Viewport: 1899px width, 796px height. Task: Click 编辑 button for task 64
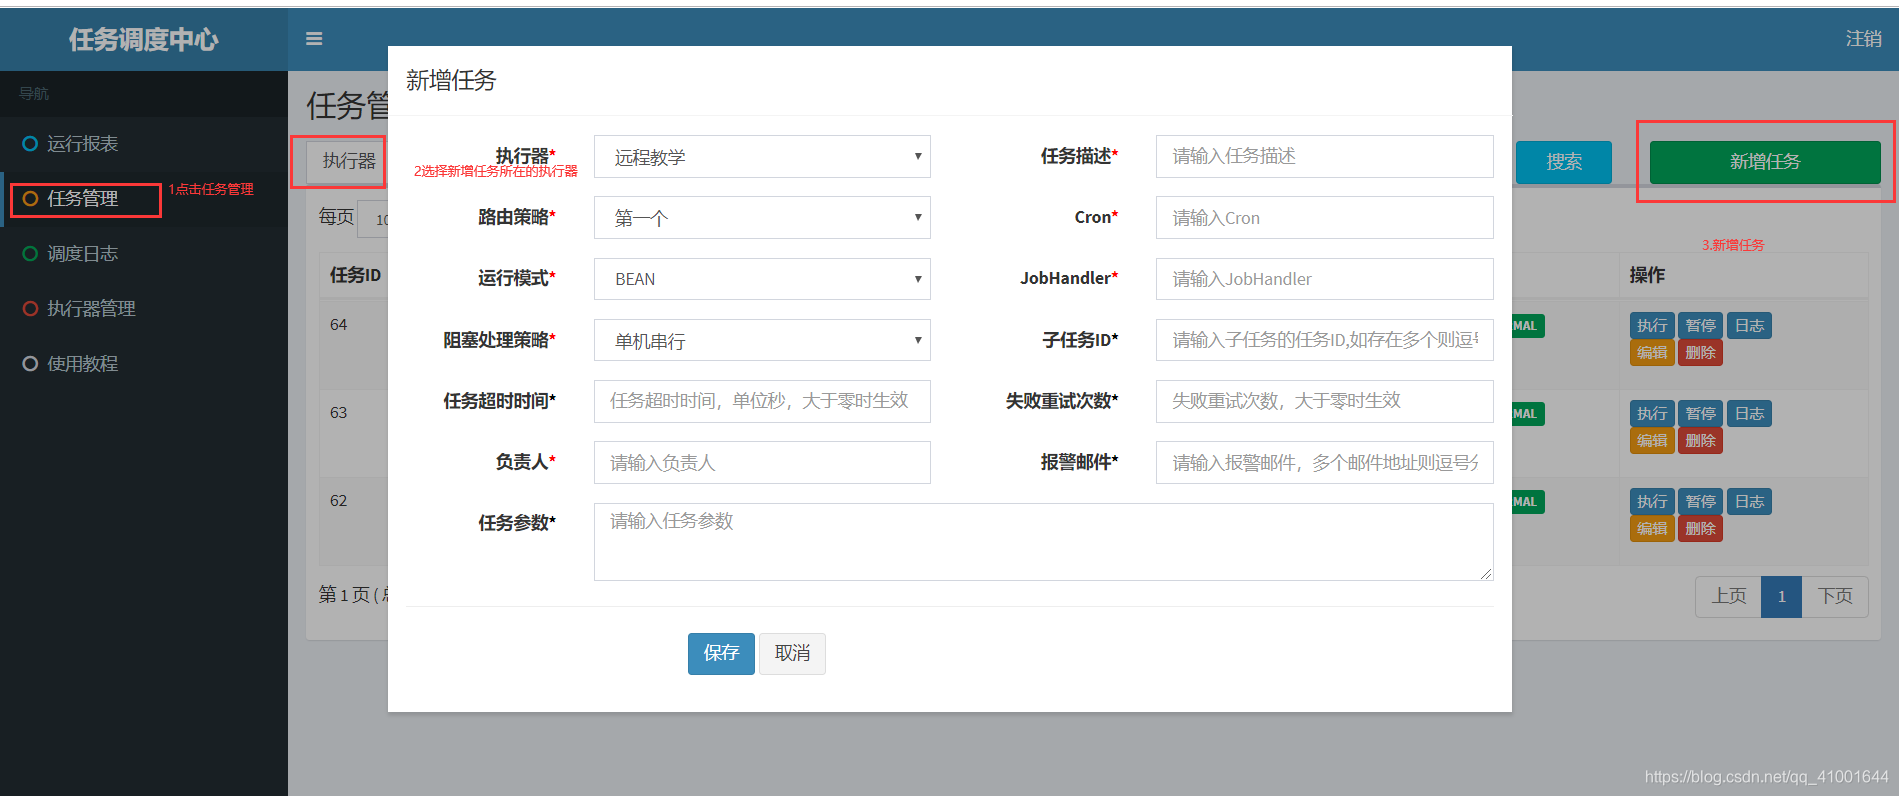(1652, 353)
